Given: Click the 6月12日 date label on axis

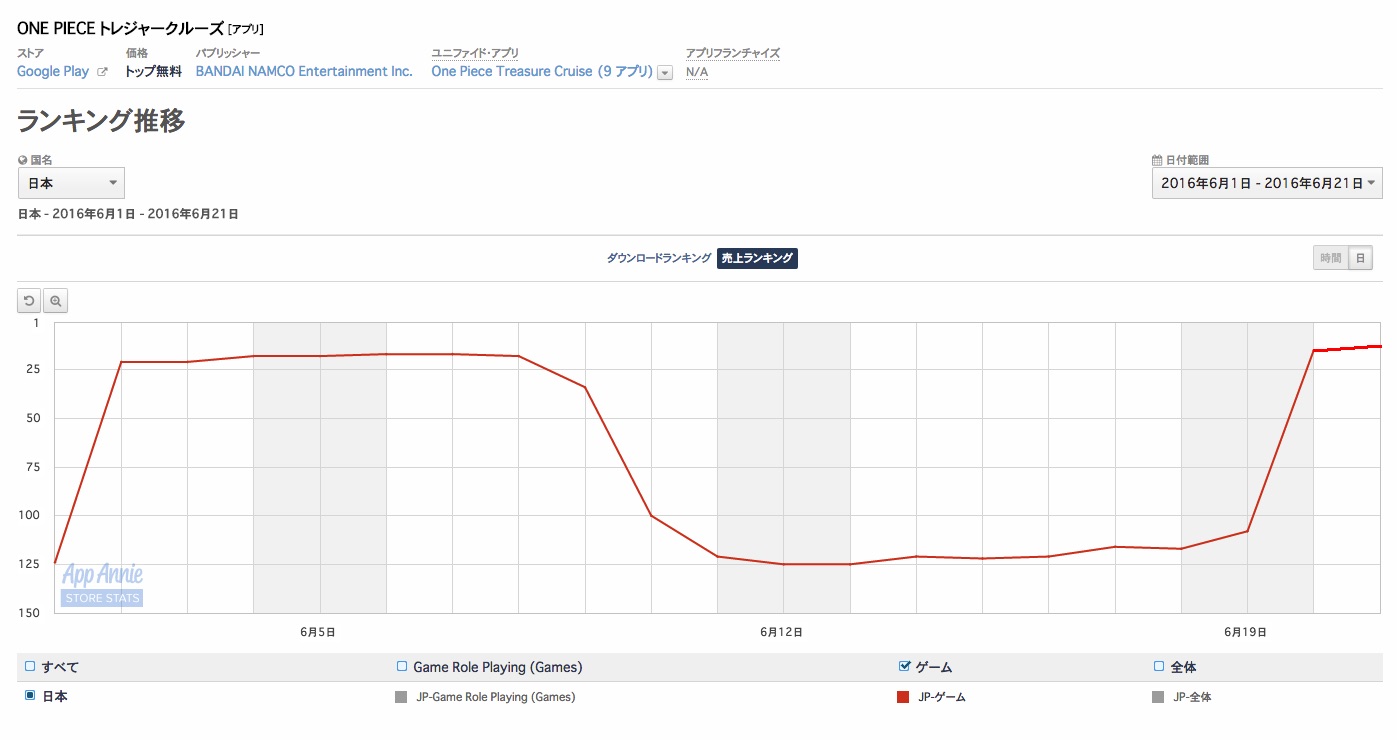Looking at the screenshot, I should (x=782, y=632).
